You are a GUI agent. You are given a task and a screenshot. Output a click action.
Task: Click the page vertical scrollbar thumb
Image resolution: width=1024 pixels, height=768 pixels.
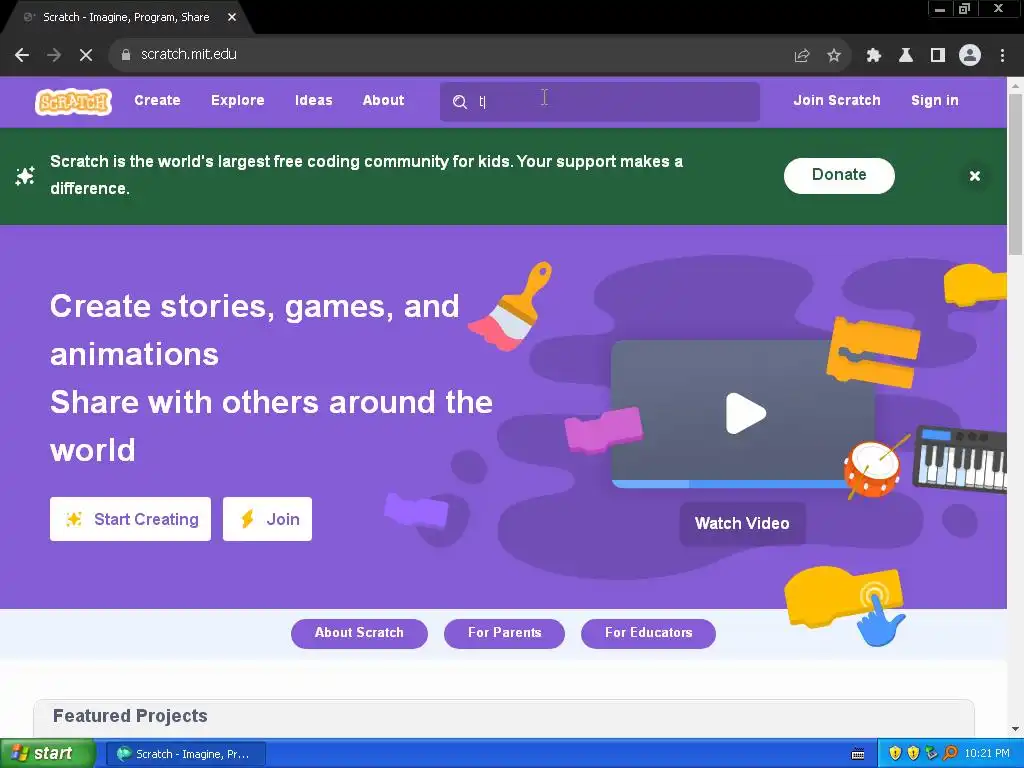[x=1016, y=174]
